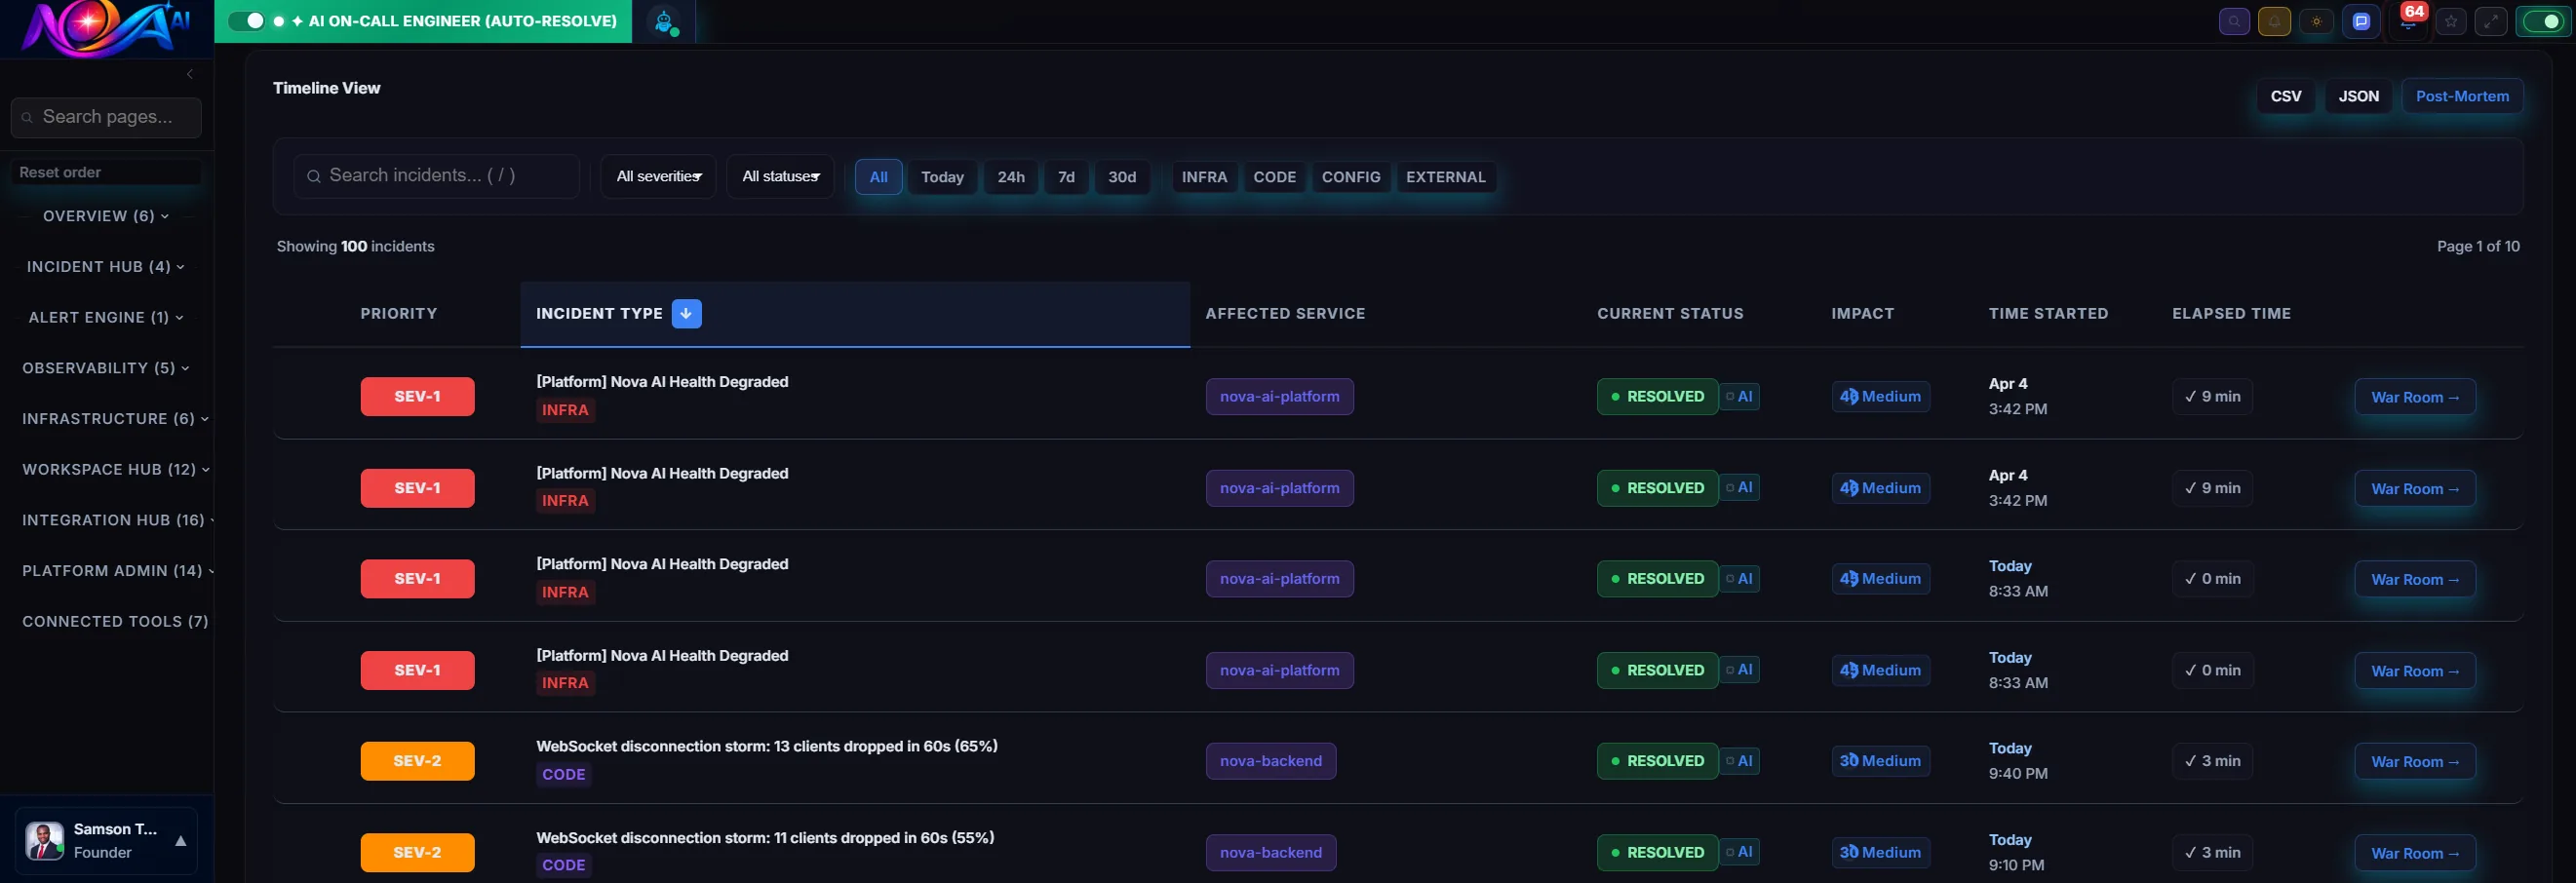Switch to the Today time filter

[942, 177]
